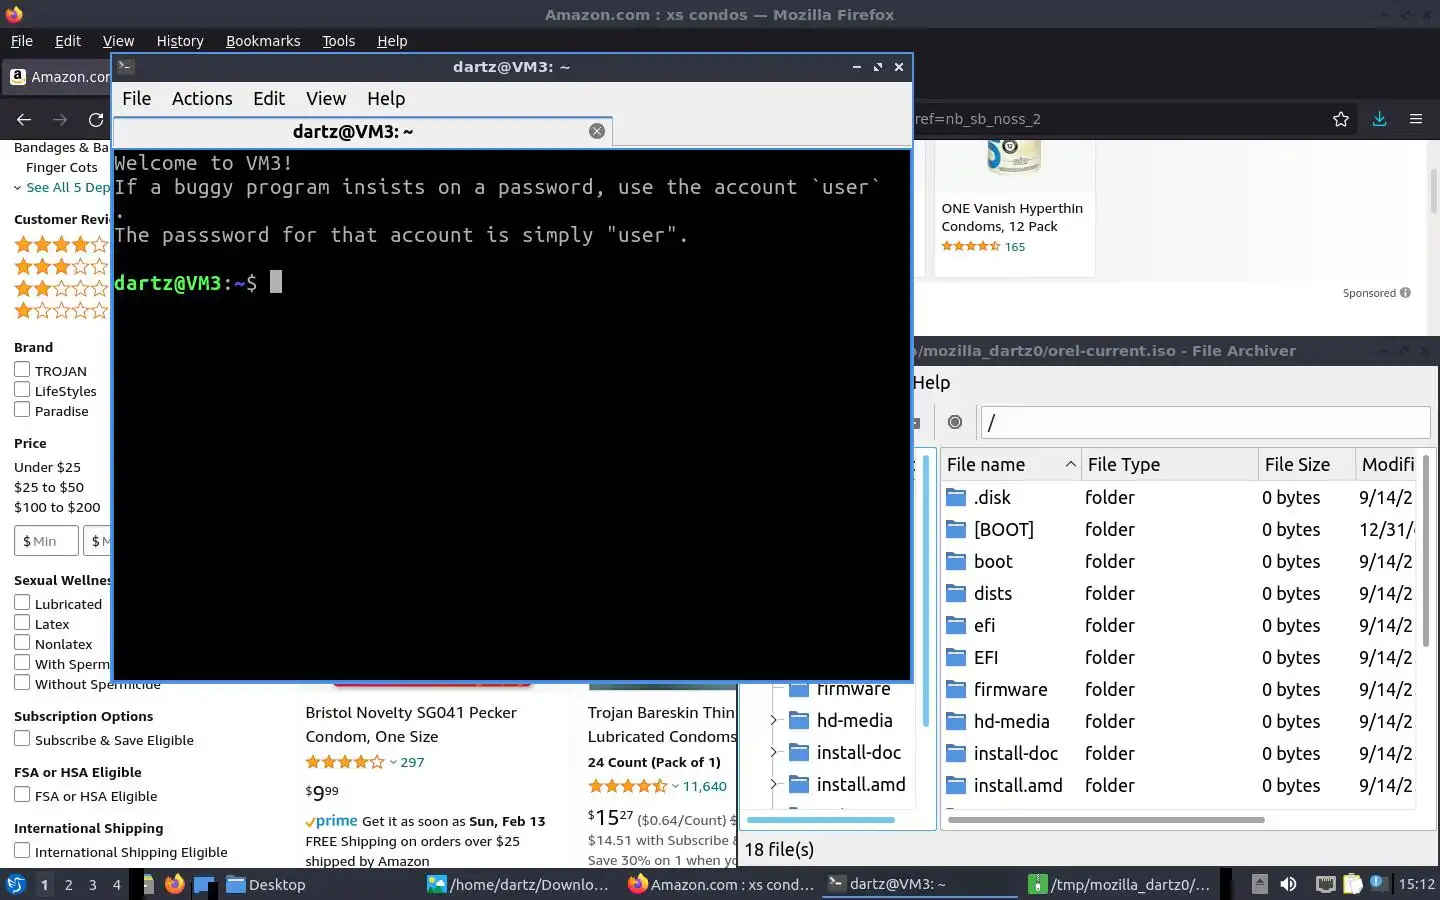Open Firefox hamburger application menu
This screenshot has width=1440, height=900.
(x=1416, y=118)
